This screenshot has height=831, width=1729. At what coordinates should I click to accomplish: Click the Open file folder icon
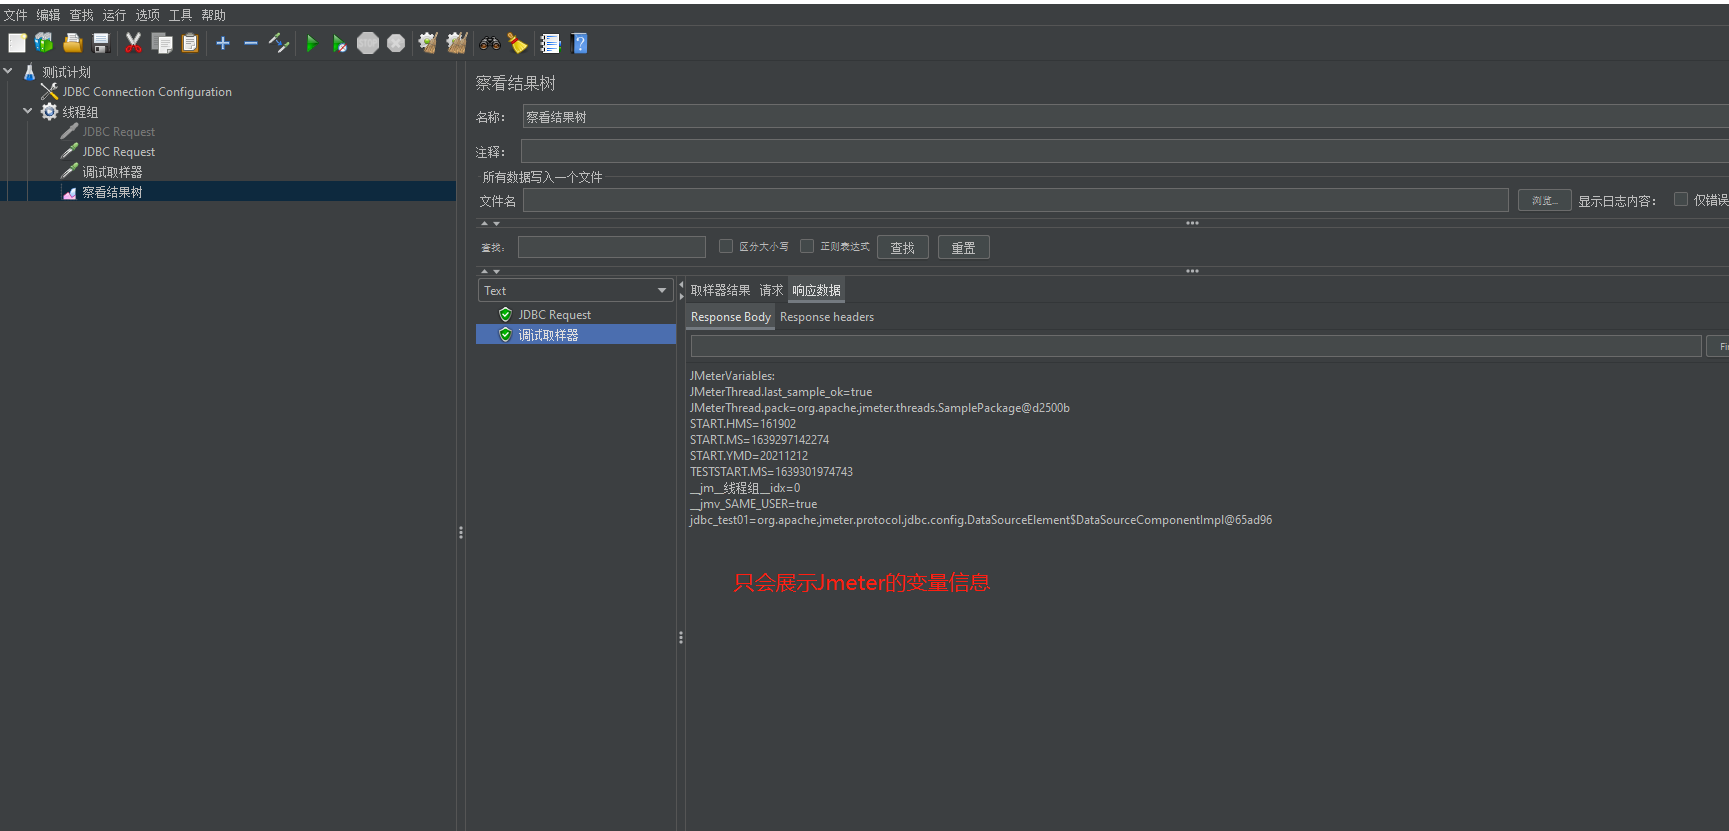pos(72,43)
